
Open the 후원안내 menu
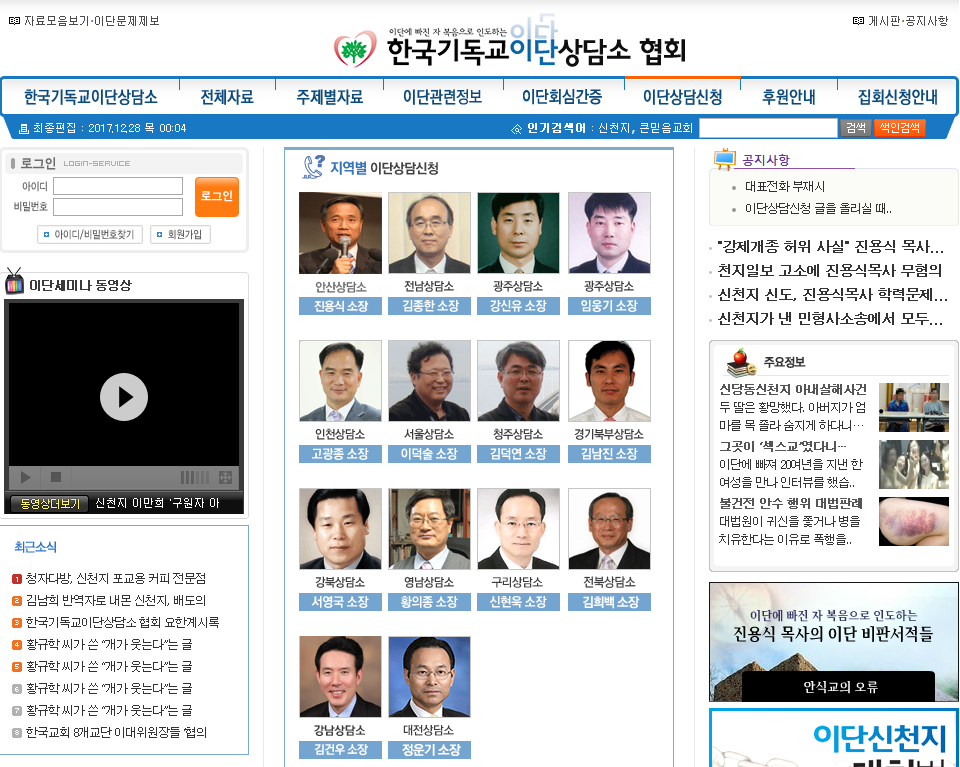tap(789, 97)
